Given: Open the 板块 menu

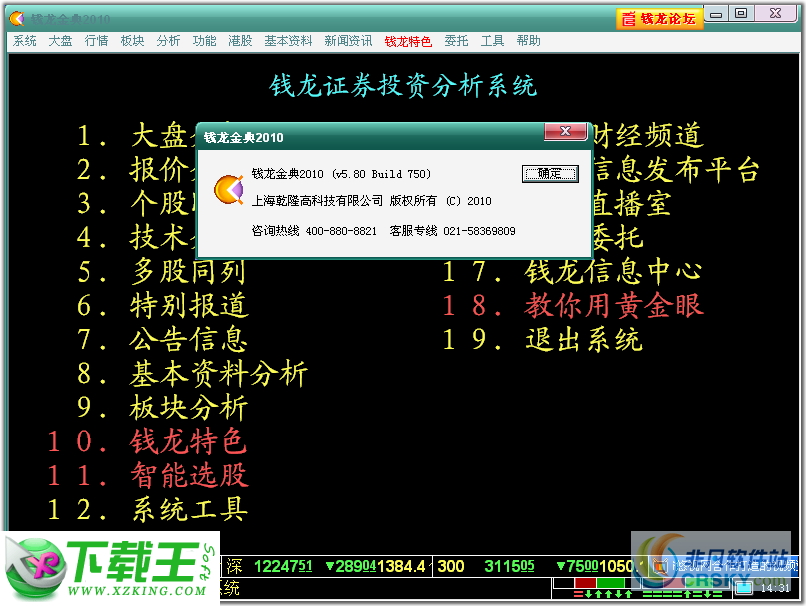Looking at the screenshot, I should (132, 41).
